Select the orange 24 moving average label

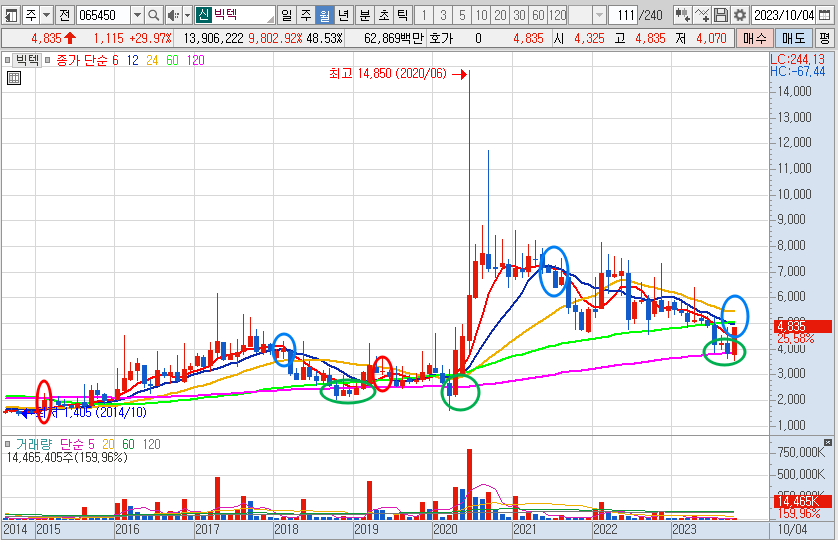coord(152,60)
